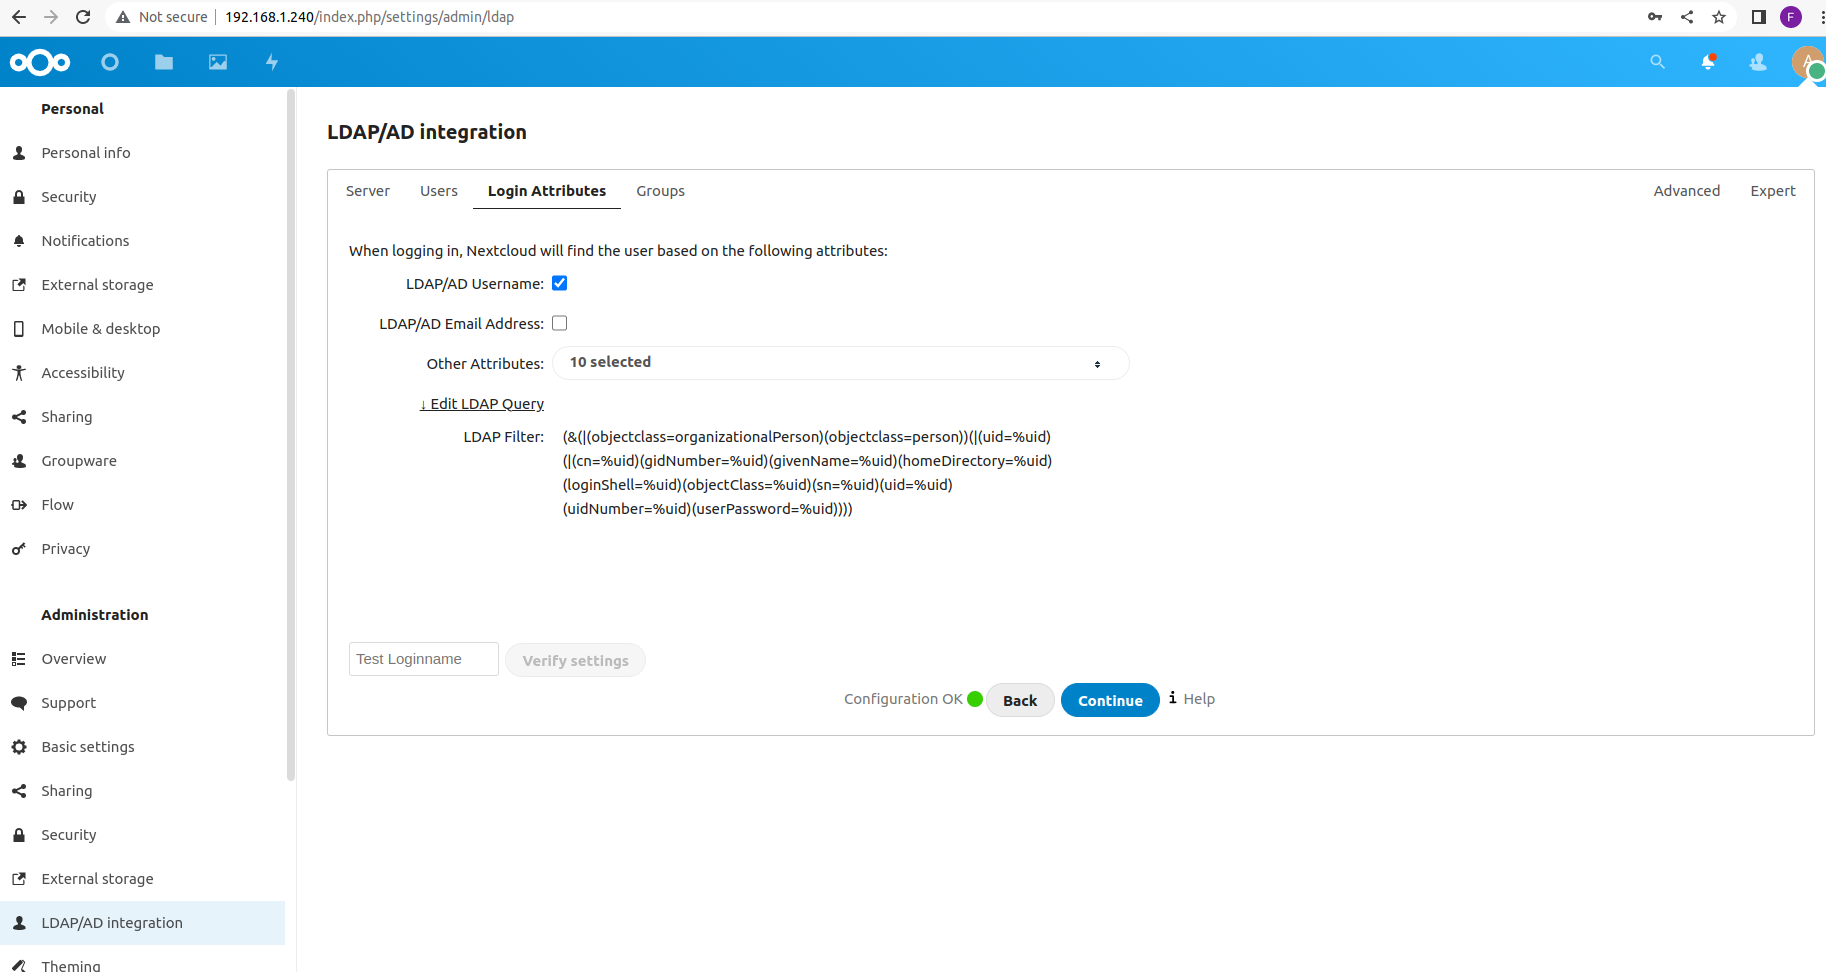
Task: Open Administration External storage settings
Action: [142, 879]
